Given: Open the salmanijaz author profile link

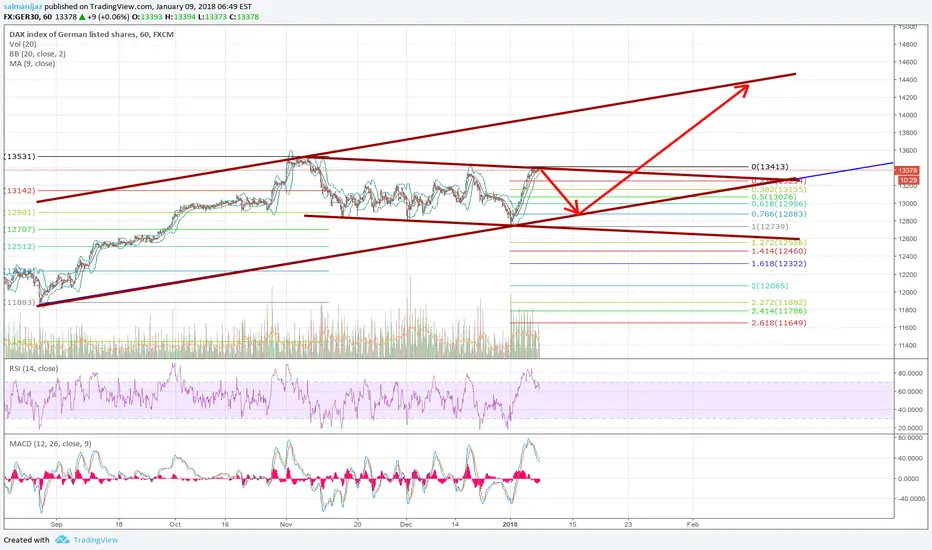Looking at the screenshot, I should point(22,7).
